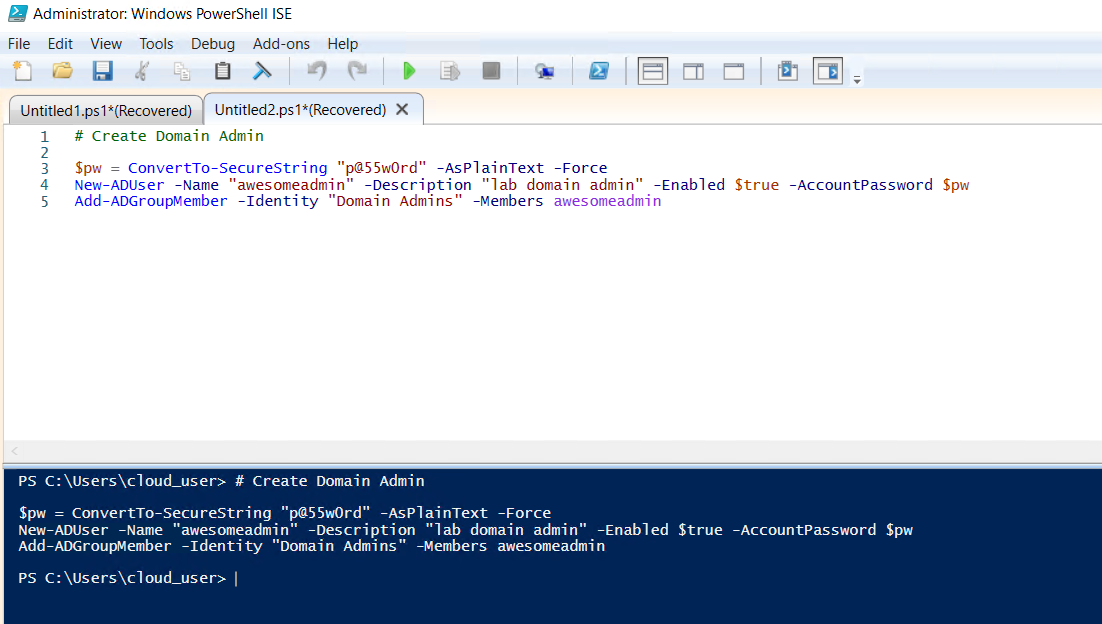Click the Undo arrow icon

(x=317, y=71)
